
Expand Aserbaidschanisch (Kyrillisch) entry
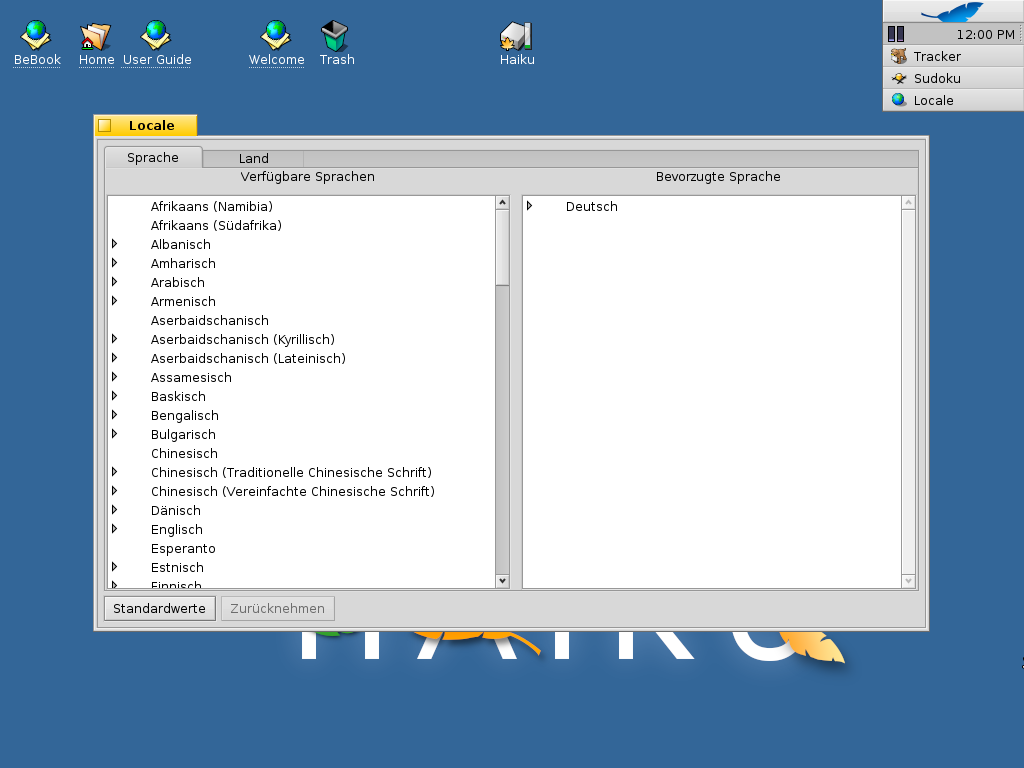pos(114,338)
